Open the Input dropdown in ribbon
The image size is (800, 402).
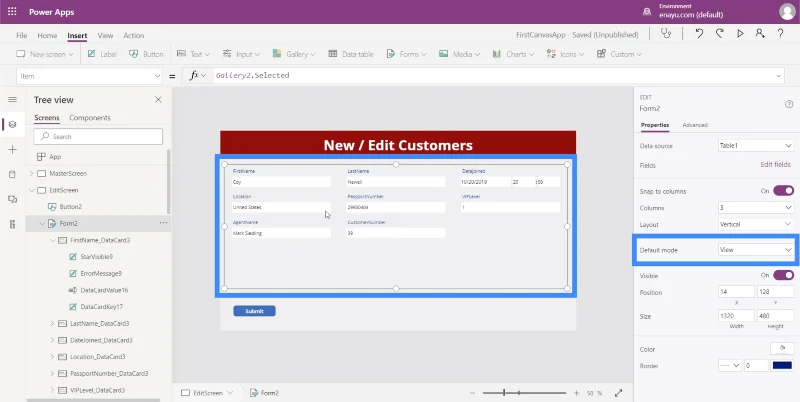pos(241,54)
